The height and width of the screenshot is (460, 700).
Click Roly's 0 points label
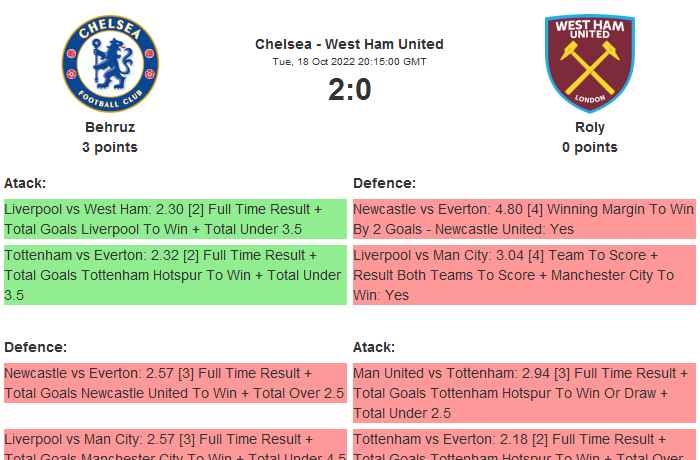tap(590, 147)
